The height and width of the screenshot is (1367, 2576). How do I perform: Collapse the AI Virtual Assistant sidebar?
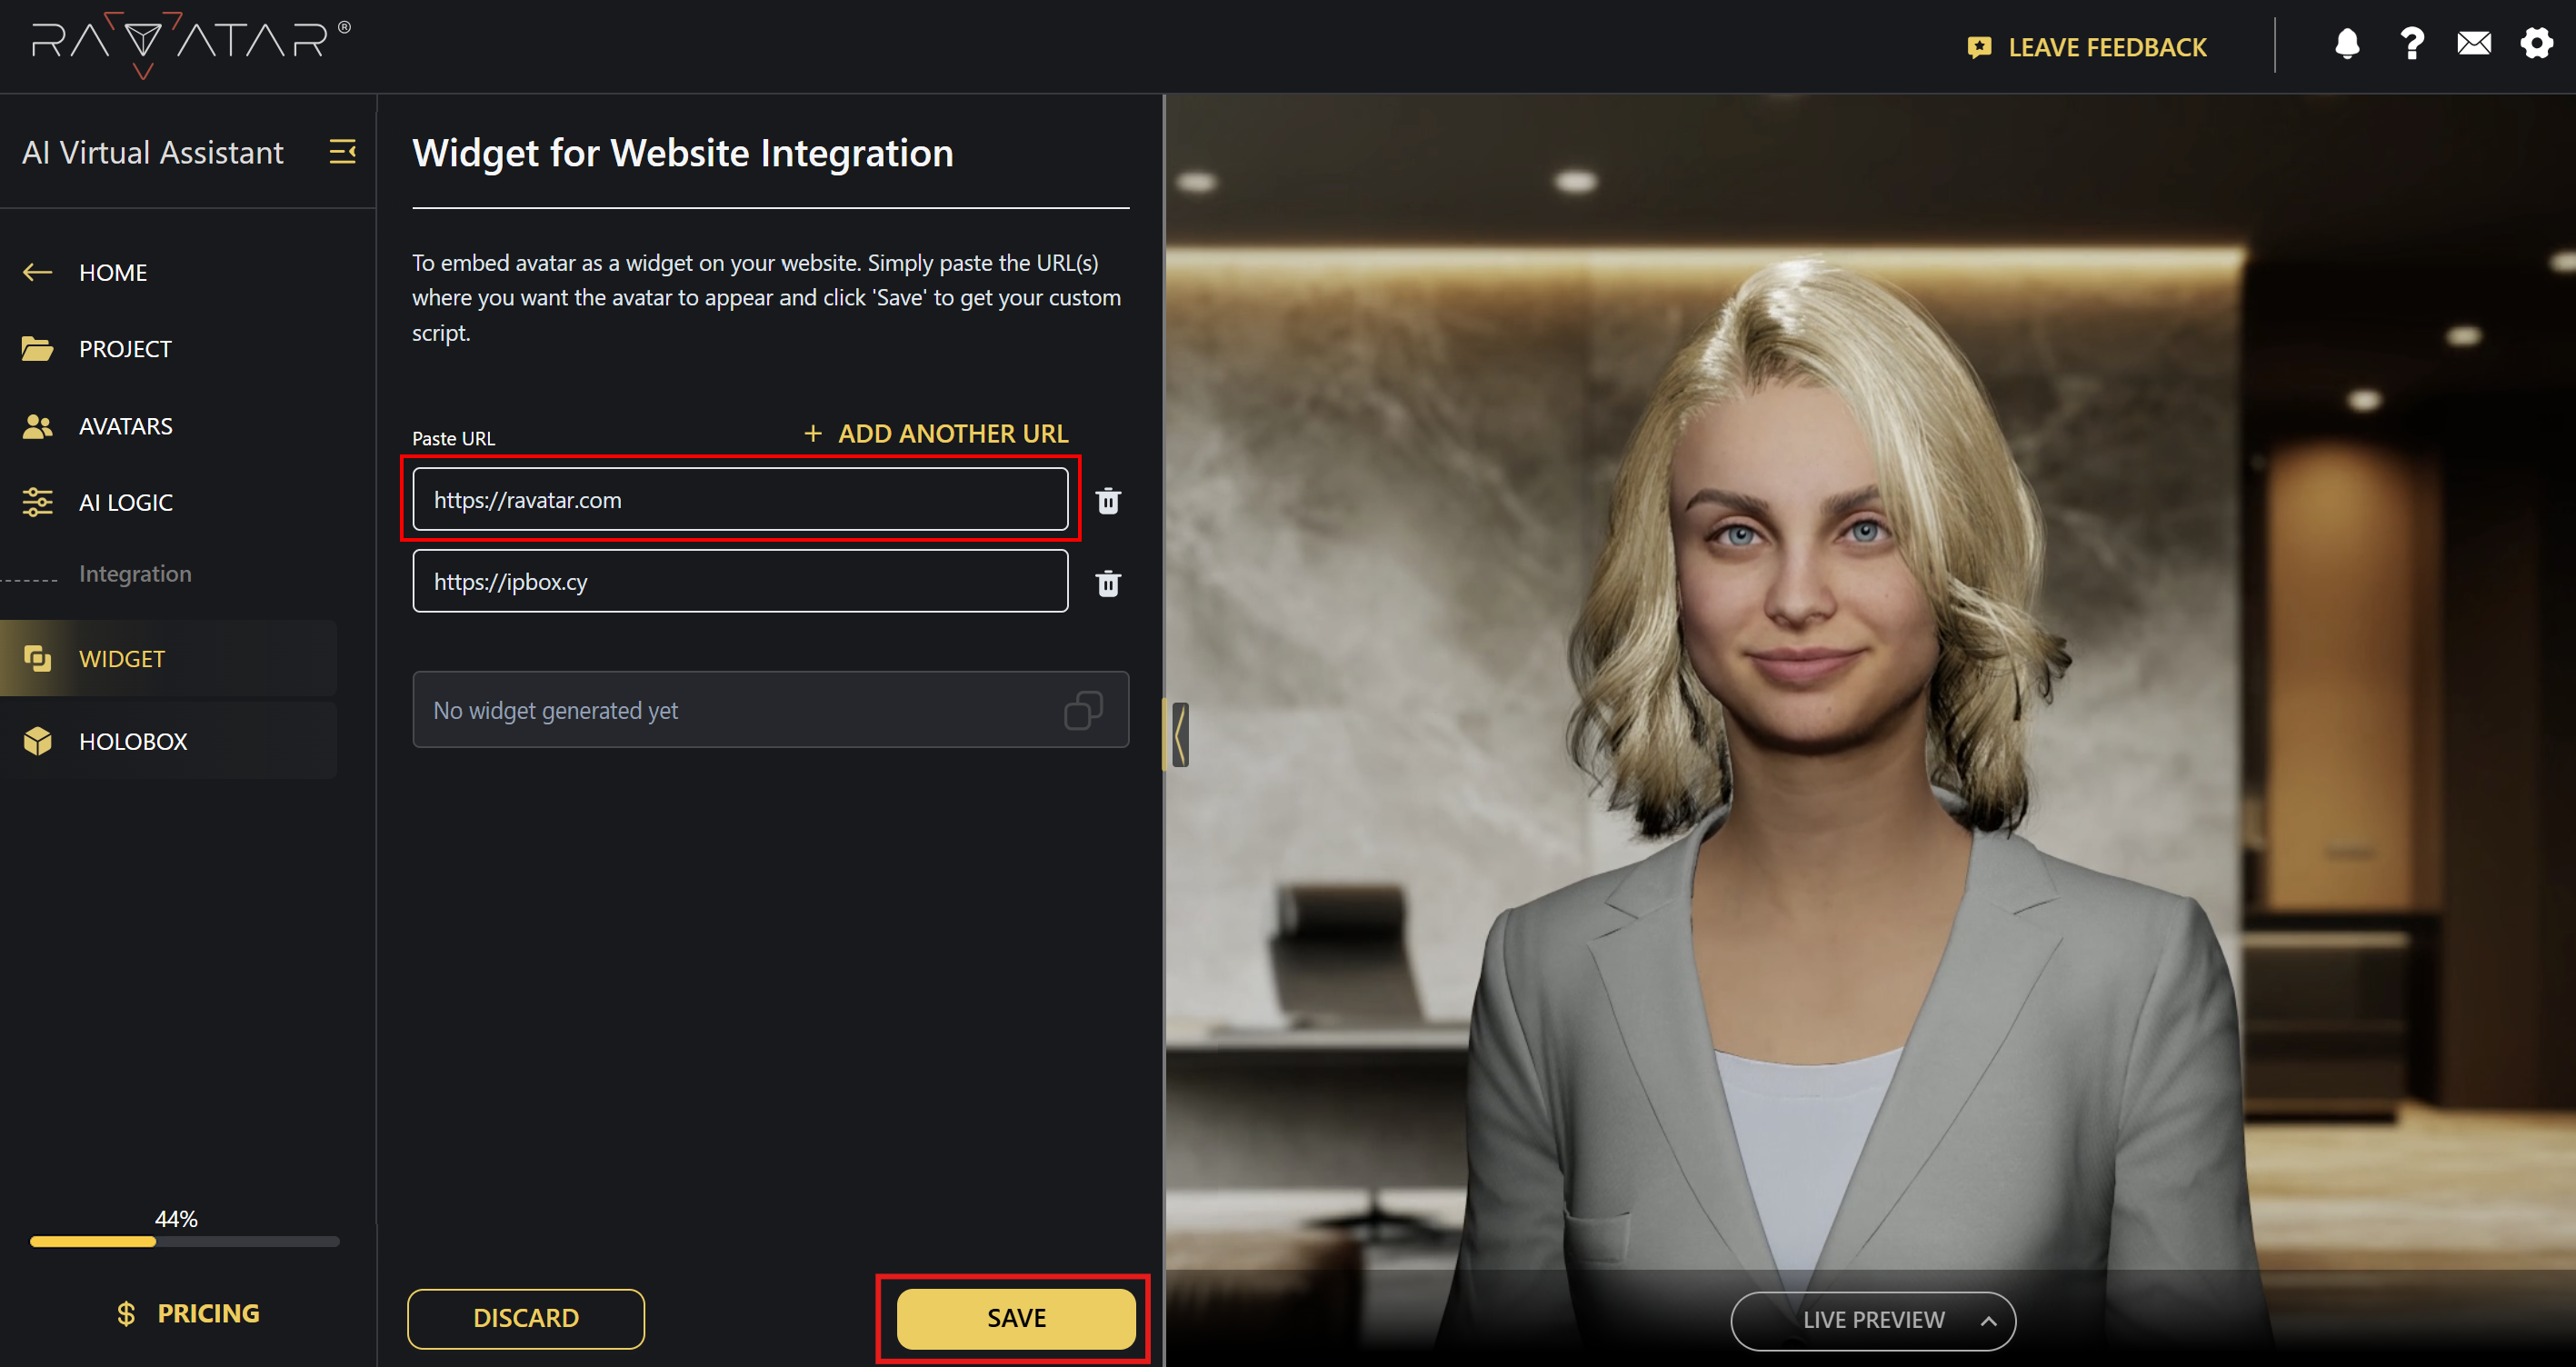point(343,152)
